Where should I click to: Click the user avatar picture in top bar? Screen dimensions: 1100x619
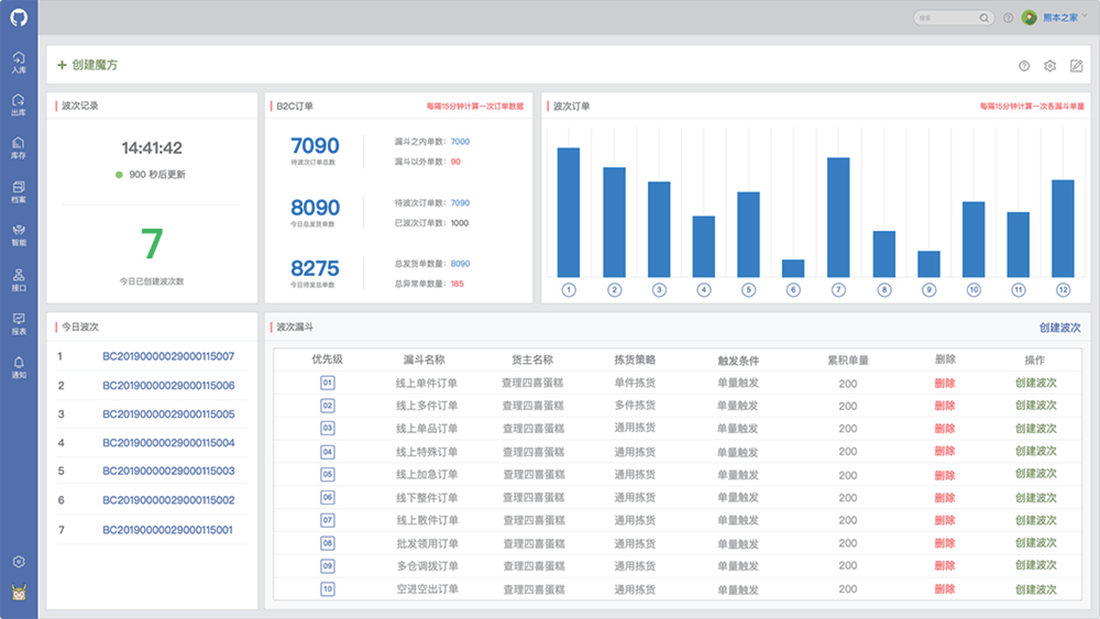pos(1029,18)
